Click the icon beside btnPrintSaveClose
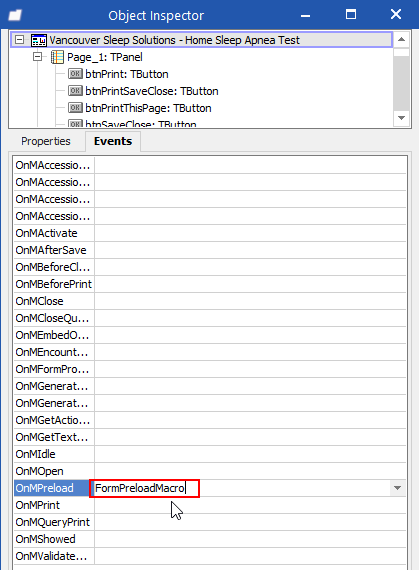The height and width of the screenshot is (570, 419). click(75, 91)
